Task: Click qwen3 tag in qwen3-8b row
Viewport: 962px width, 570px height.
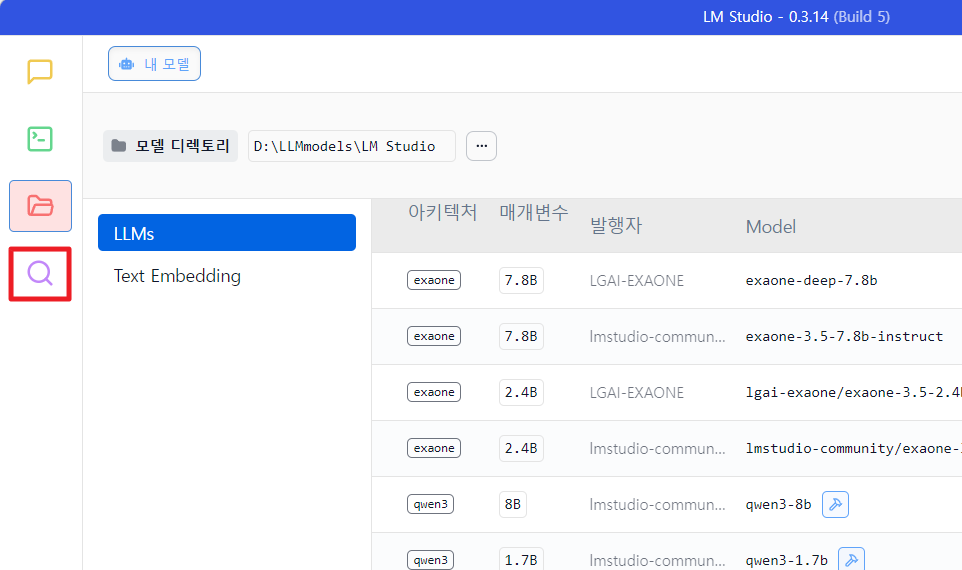Action: coord(430,504)
